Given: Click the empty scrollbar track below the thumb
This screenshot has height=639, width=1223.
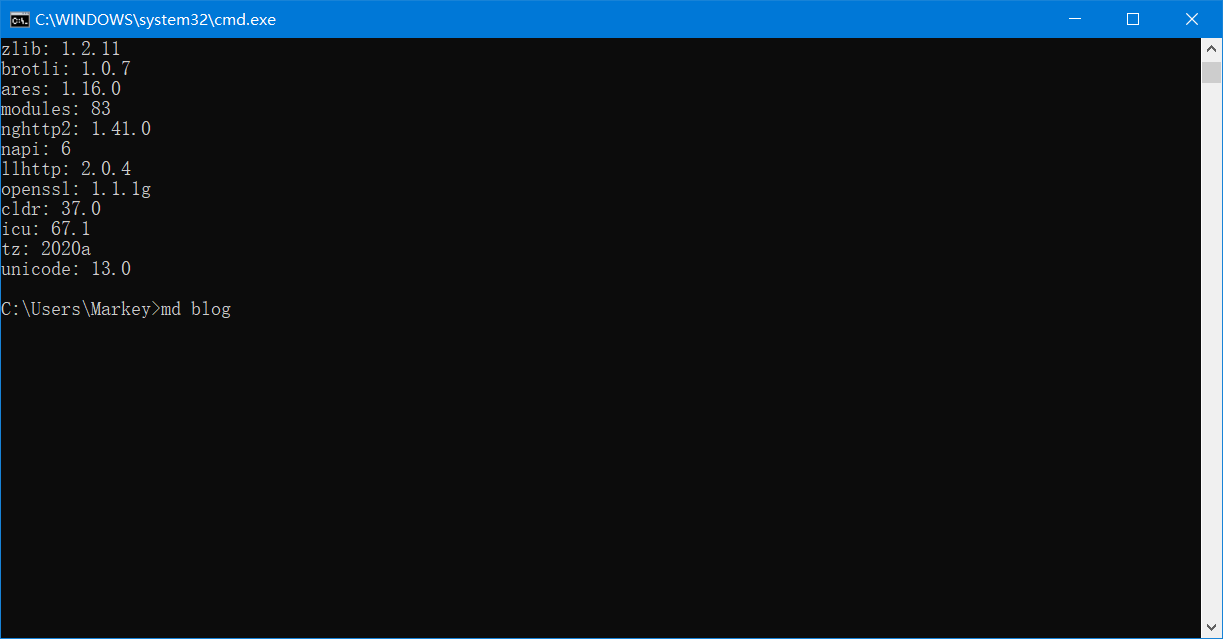Looking at the screenshot, I should (1211, 350).
